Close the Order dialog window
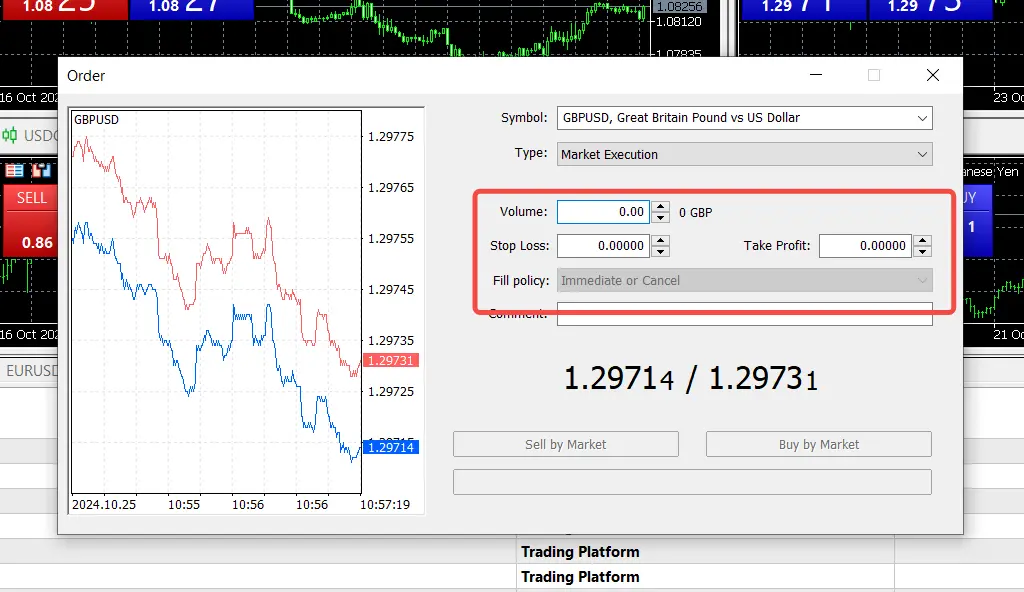 click(933, 76)
